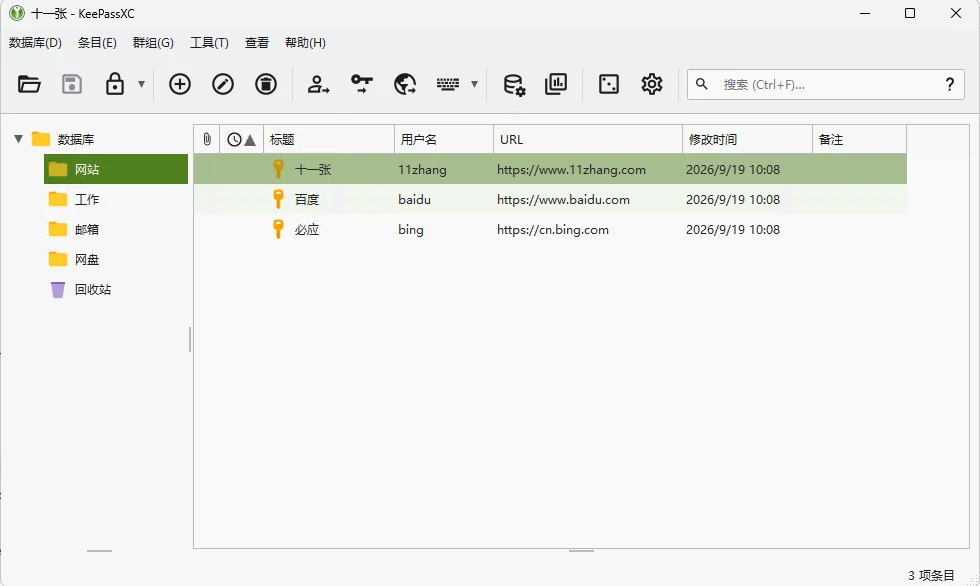Open the 数据库(D) menu

(x=35, y=42)
